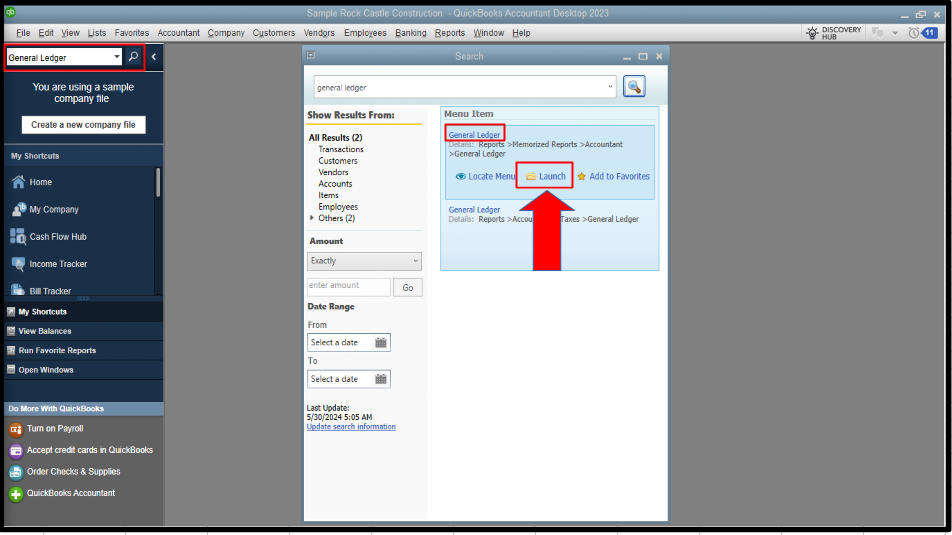Open the Home shortcut icon
Screen dimensions: 952x535
tap(18, 182)
